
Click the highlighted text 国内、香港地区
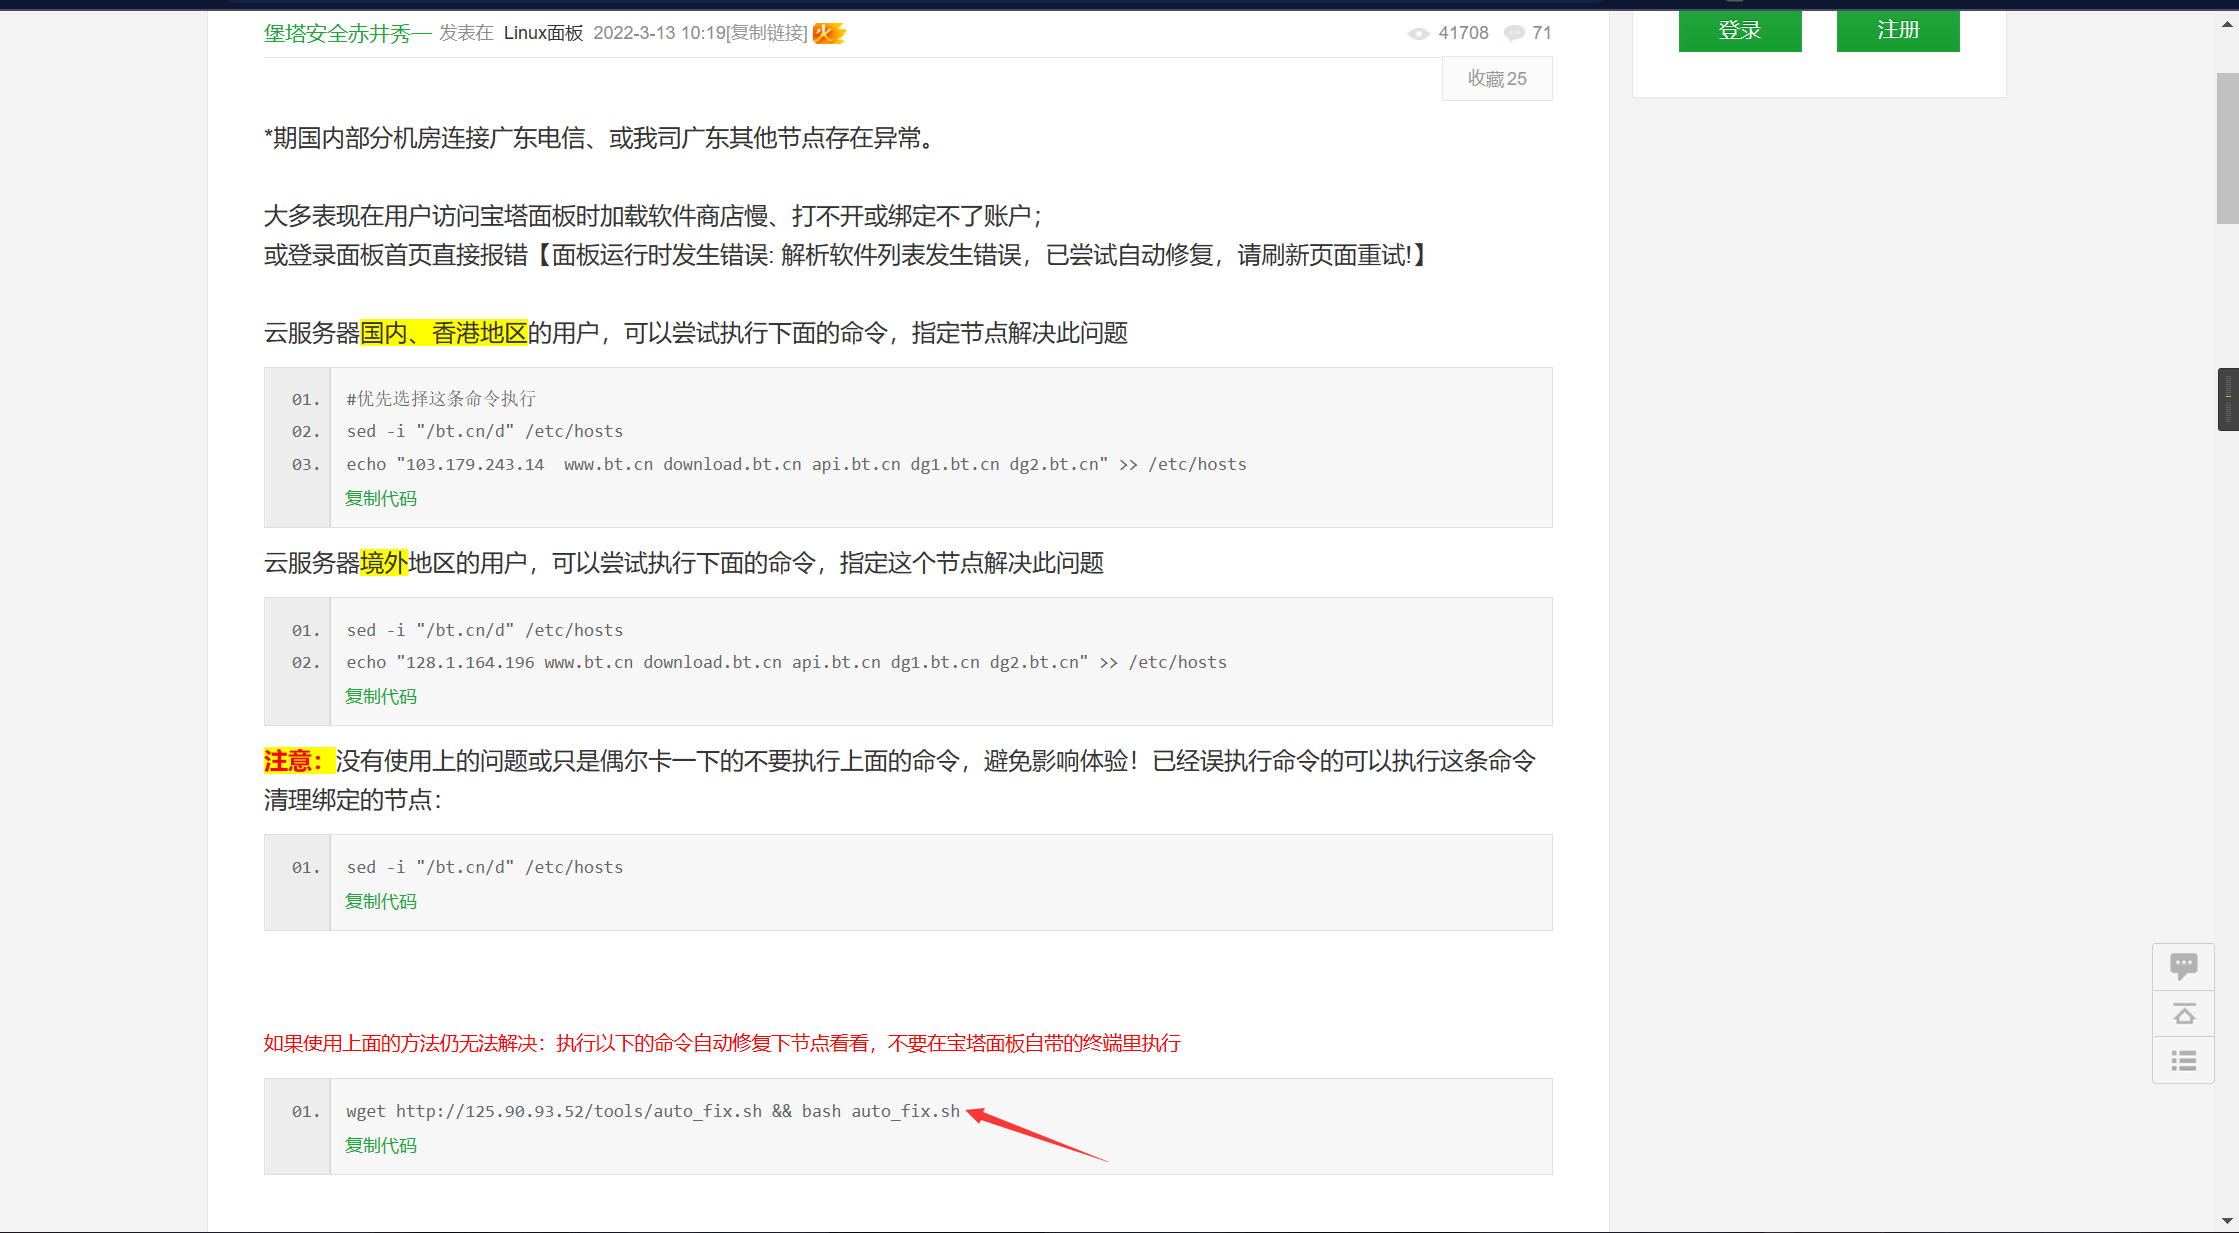point(444,333)
